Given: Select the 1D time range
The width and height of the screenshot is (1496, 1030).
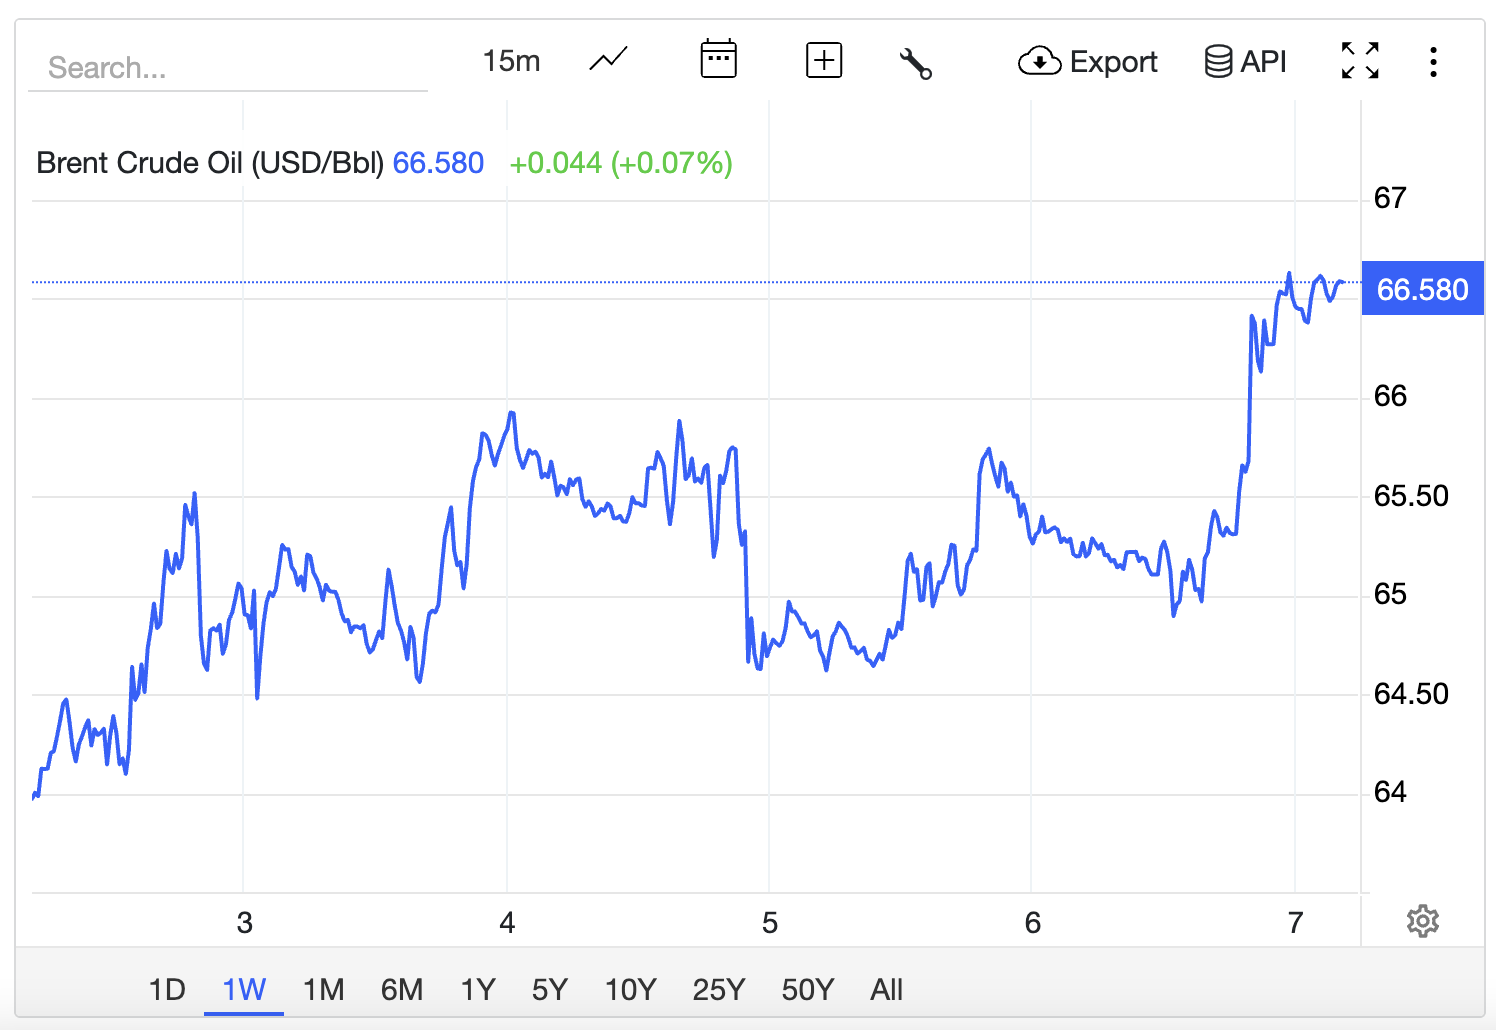Looking at the screenshot, I should [167, 990].
